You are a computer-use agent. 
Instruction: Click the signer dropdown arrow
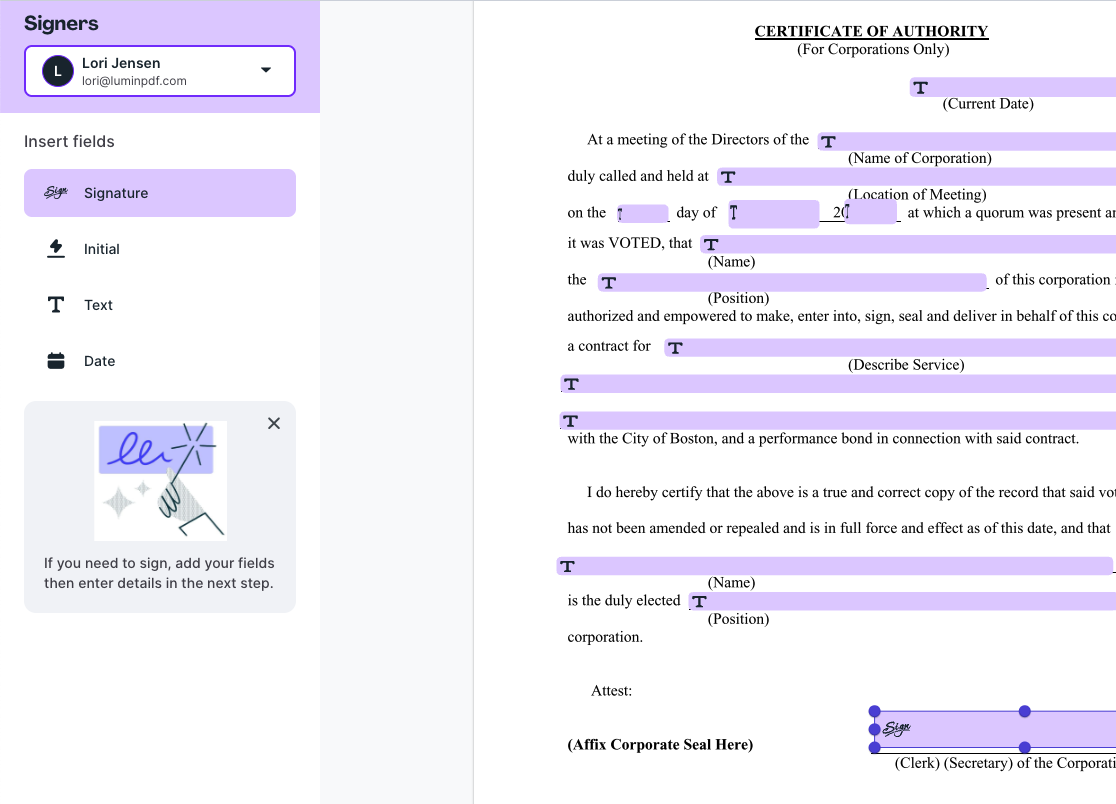point(265,70)
